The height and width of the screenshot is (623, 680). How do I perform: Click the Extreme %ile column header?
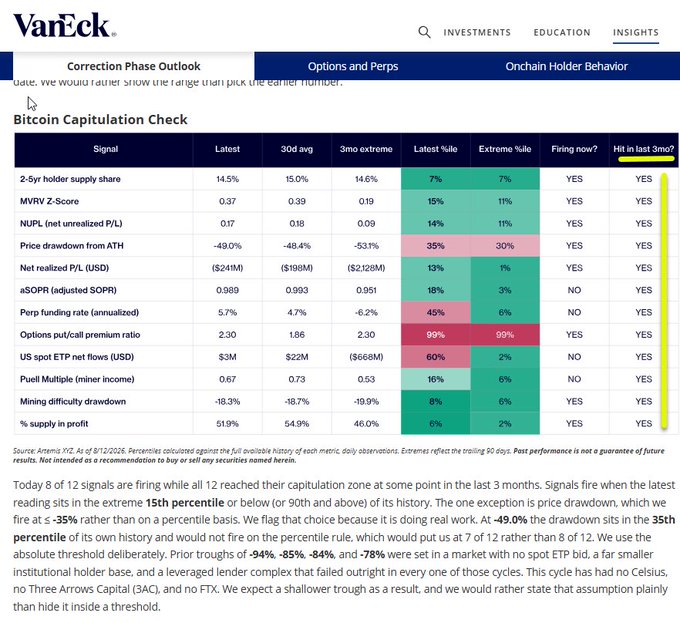[505, 149]
